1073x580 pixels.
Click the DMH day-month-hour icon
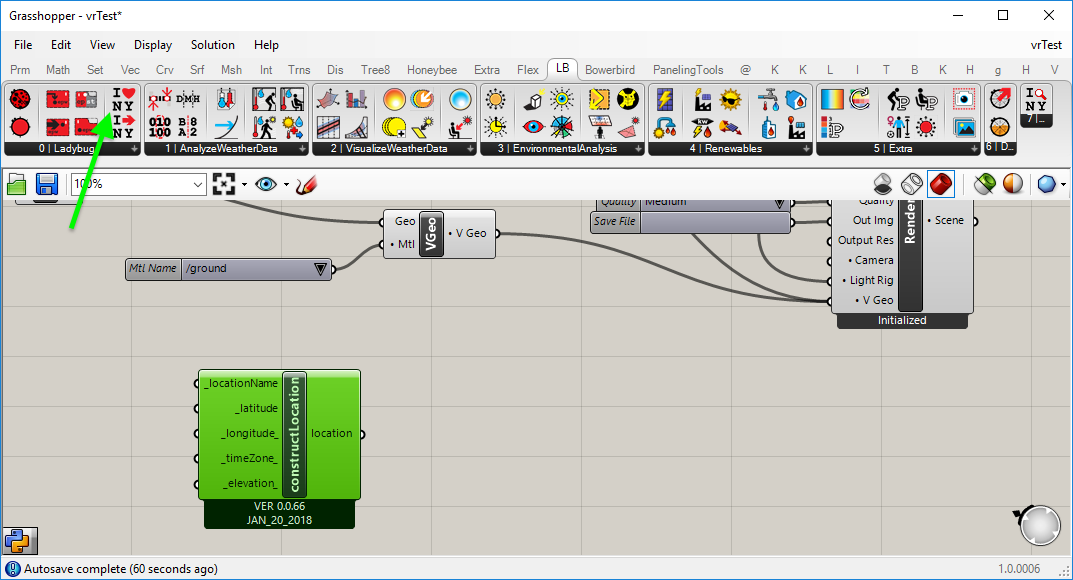pos(188,99)
